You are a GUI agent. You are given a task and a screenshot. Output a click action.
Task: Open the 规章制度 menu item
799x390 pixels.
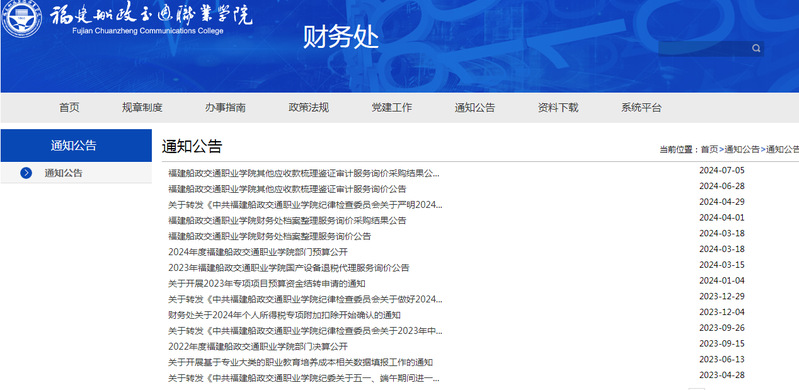tap(142, 108)
